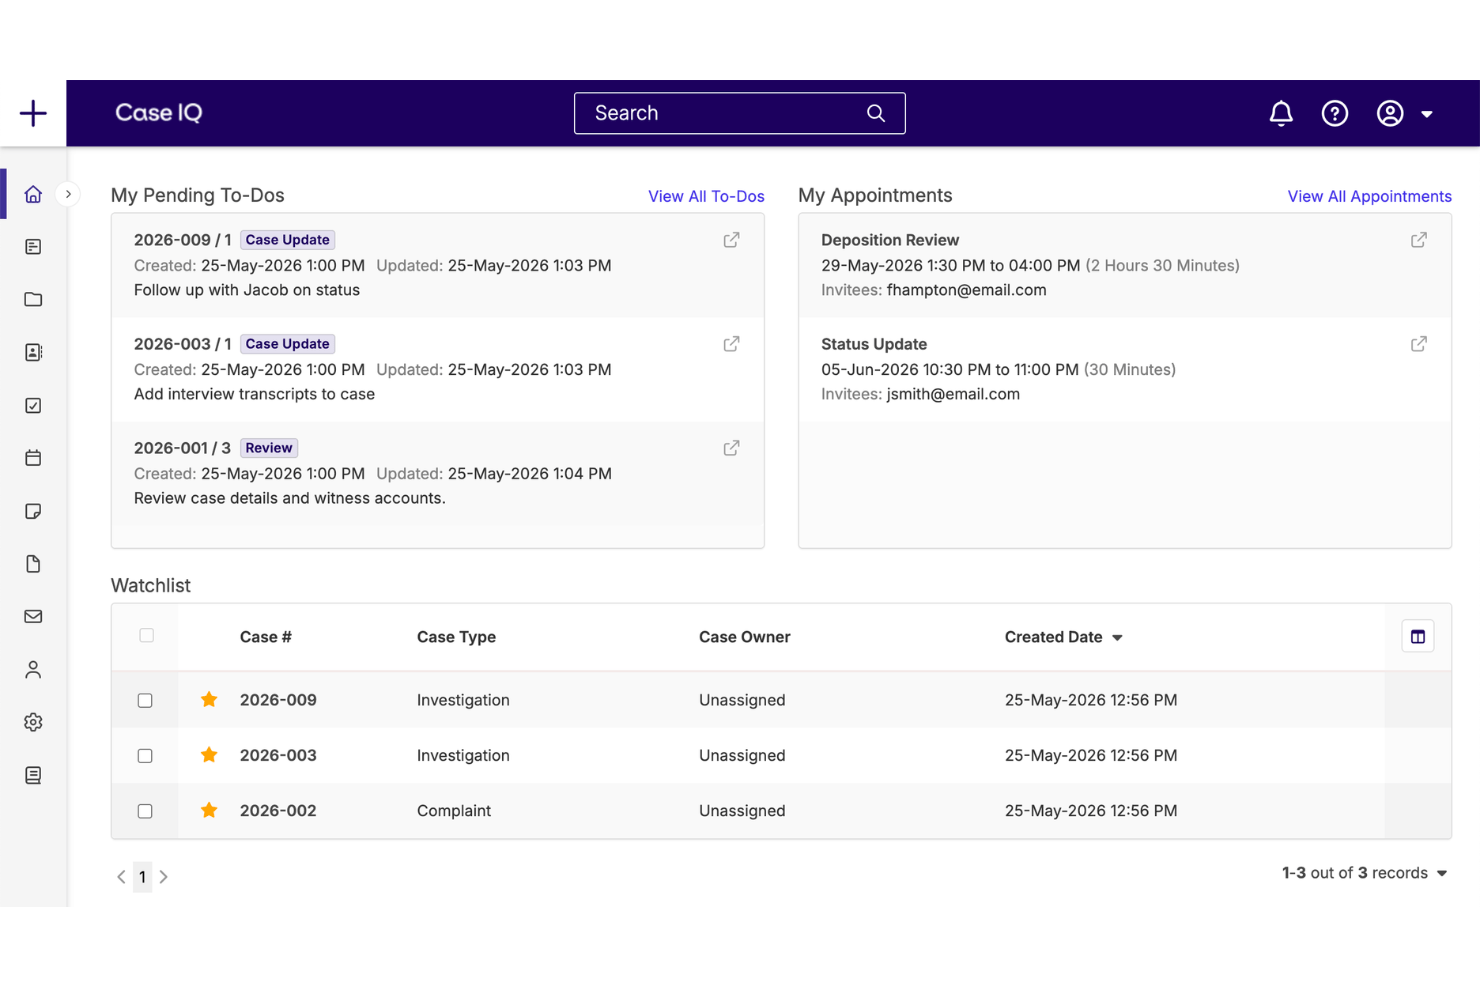This screenshot has width=1480, height=987.
Task: Select checkbox for case 2026-009
Action: point(145,700)
